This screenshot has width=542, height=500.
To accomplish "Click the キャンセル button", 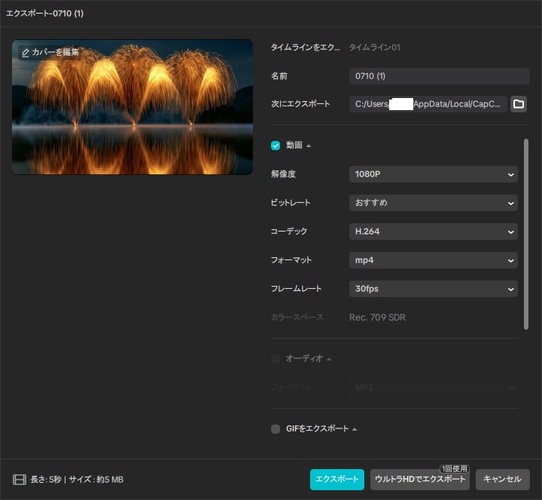I will (x=502, y=479).
